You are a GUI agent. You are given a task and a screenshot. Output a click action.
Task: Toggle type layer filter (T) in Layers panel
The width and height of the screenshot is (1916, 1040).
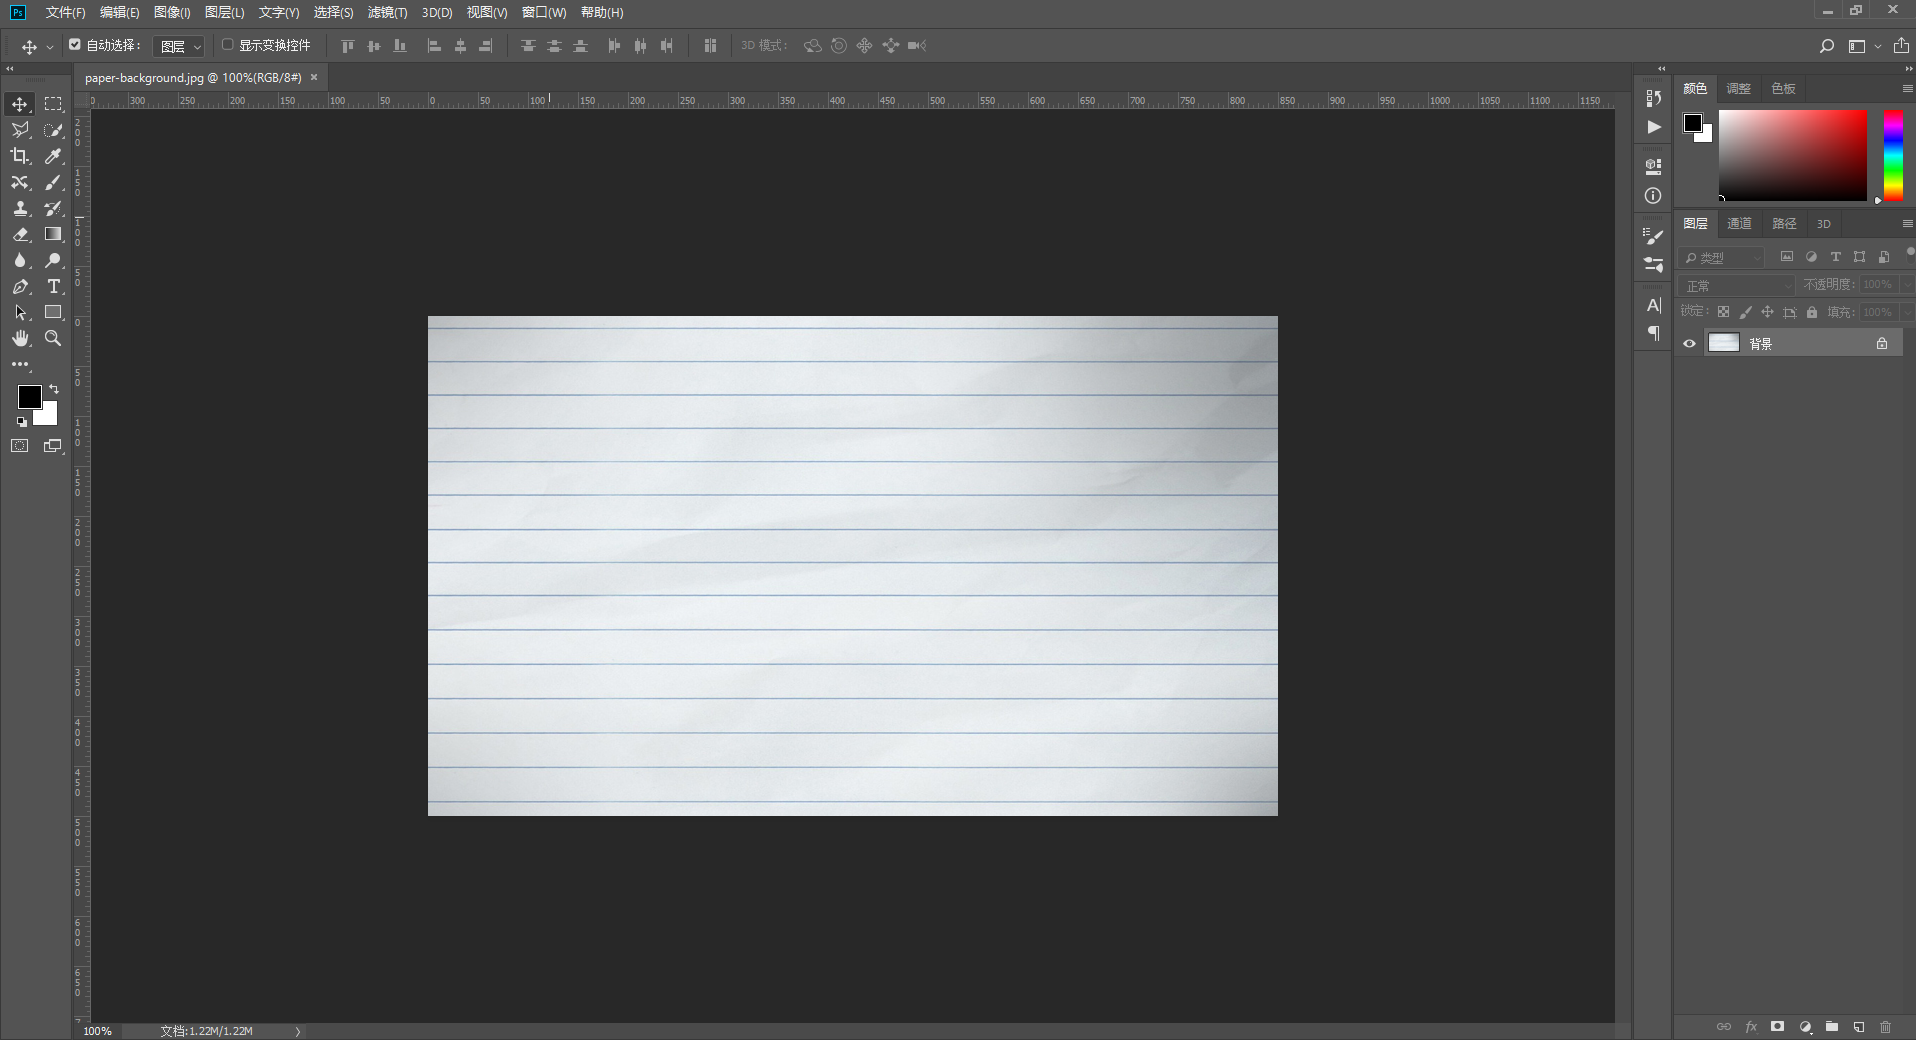(1835, 257)
